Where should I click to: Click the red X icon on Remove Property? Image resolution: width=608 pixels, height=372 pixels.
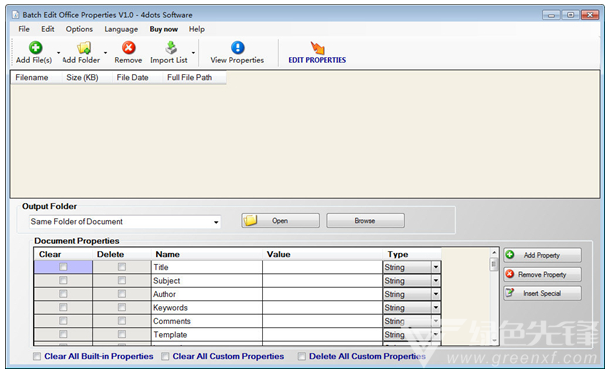click(x=510, y=274)
